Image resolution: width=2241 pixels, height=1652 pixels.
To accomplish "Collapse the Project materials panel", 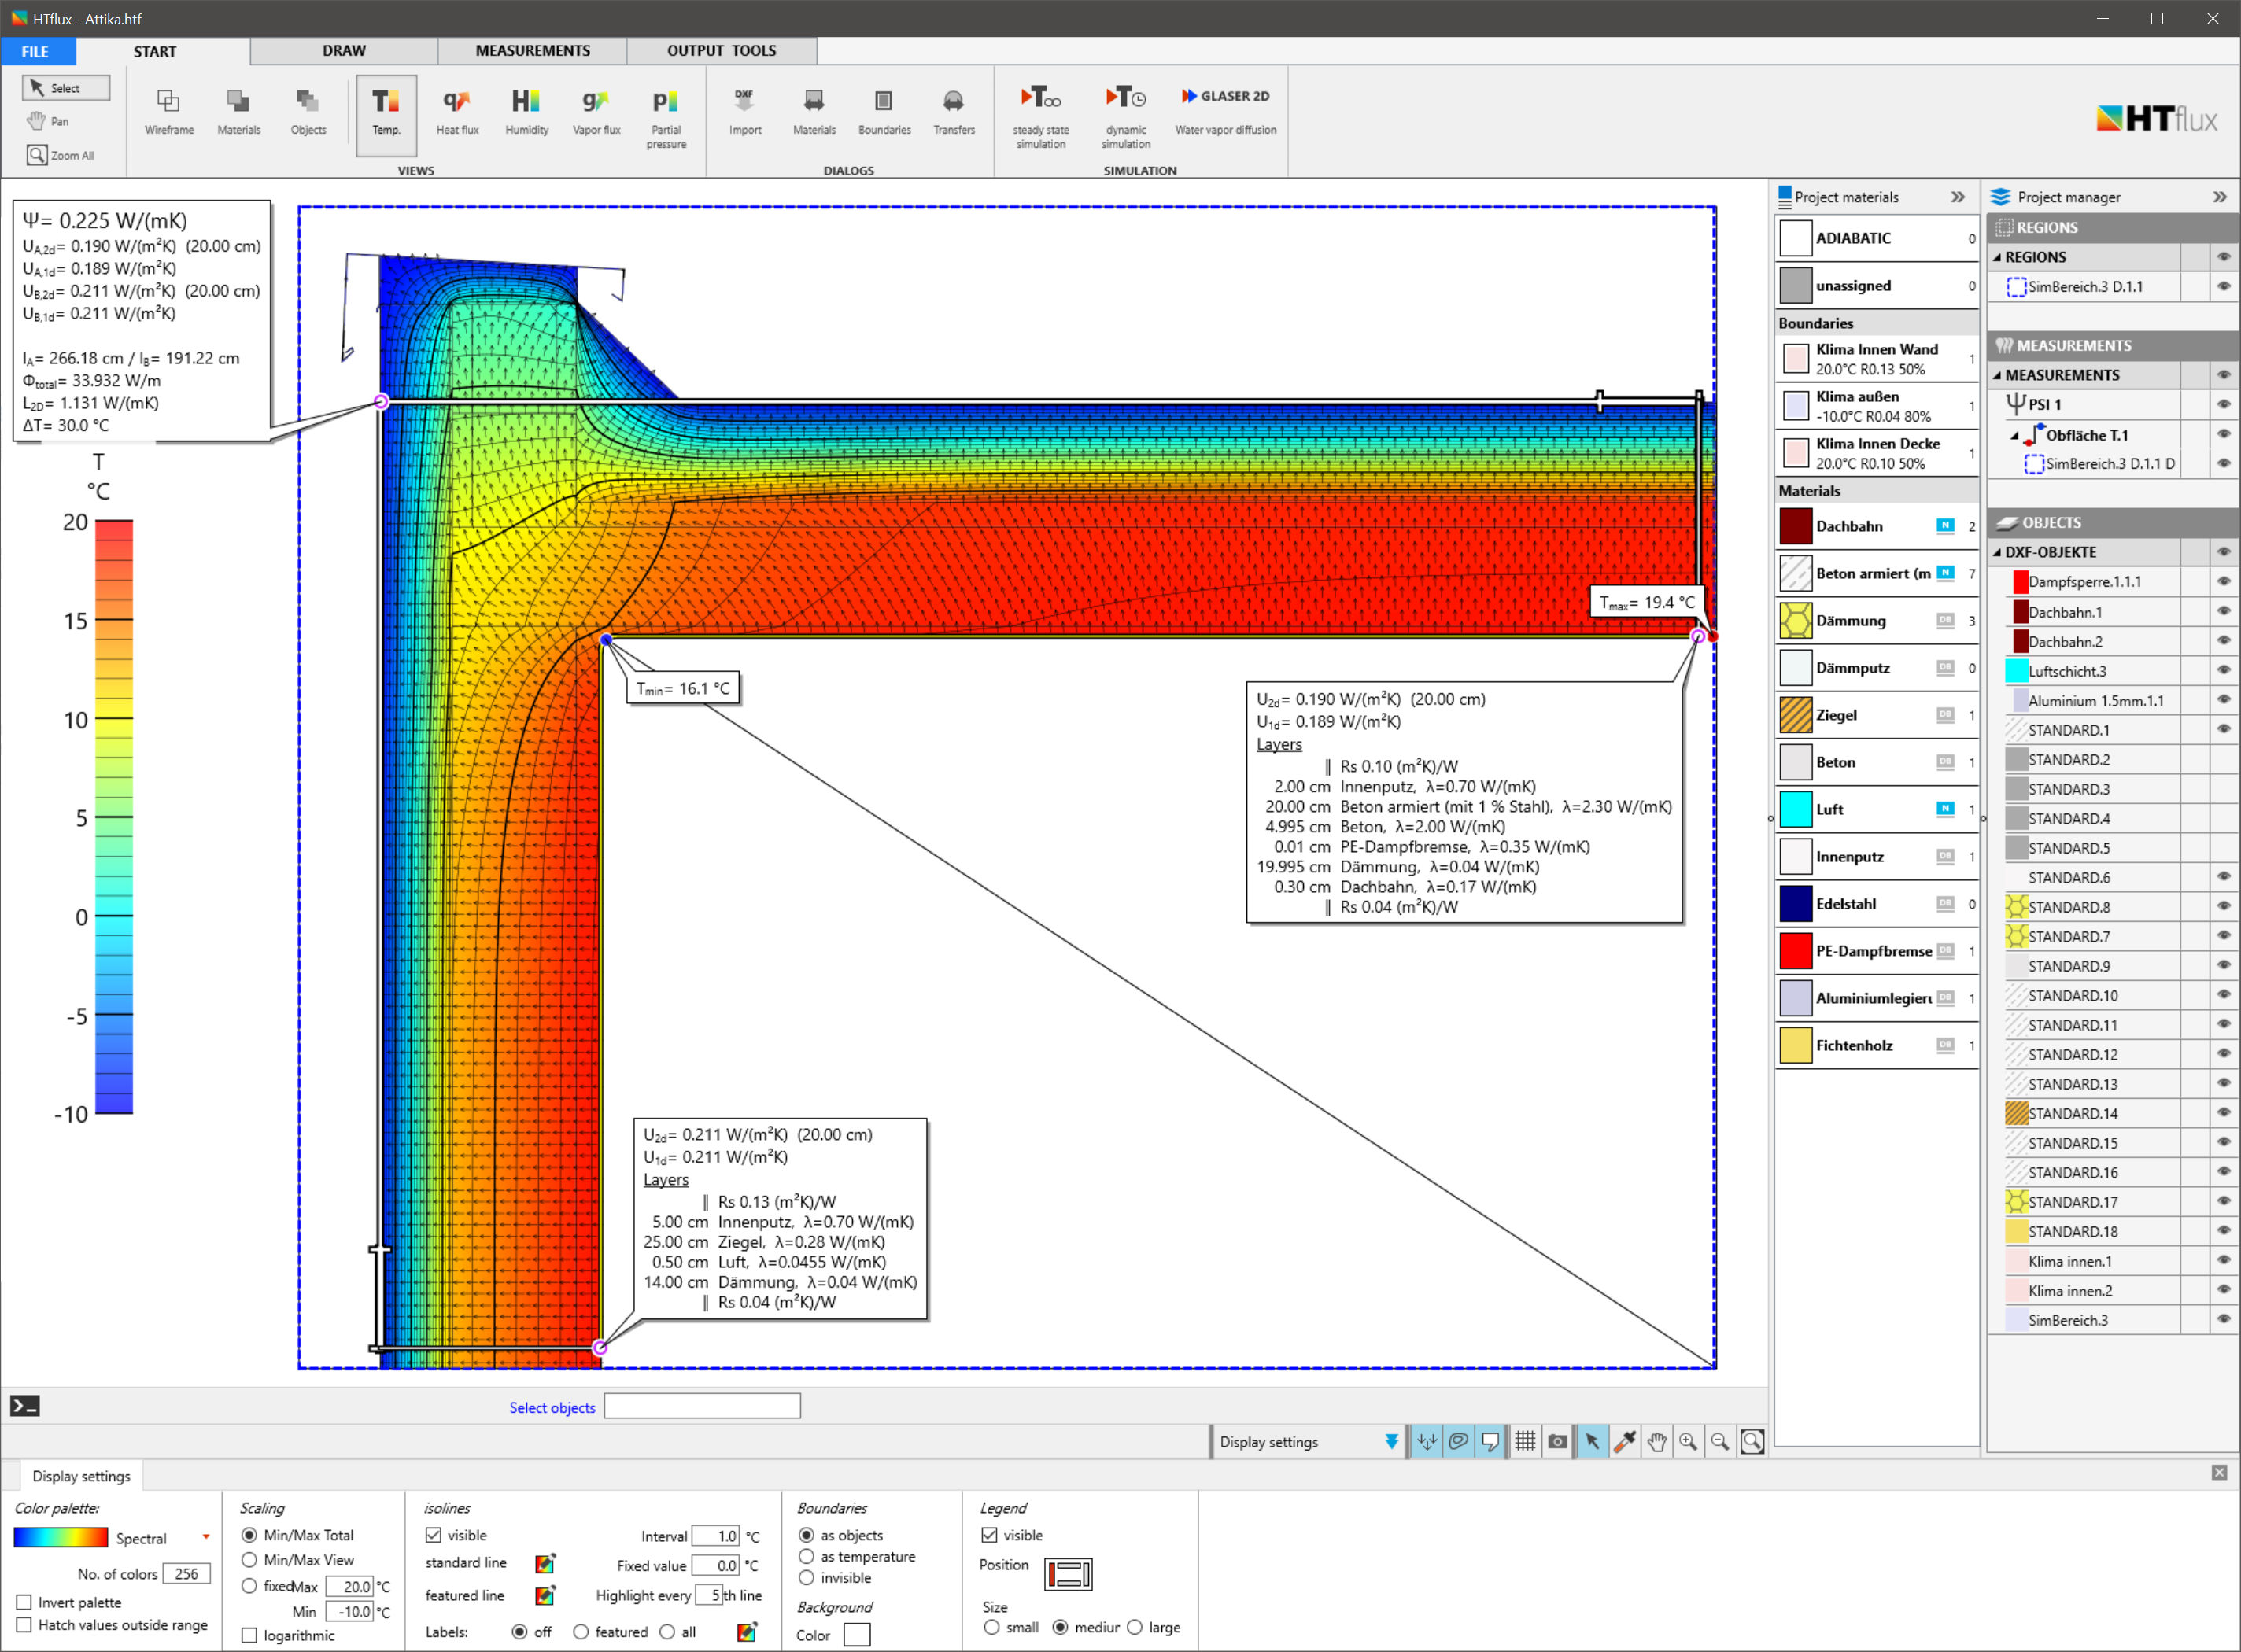I will click(1957, 197).
